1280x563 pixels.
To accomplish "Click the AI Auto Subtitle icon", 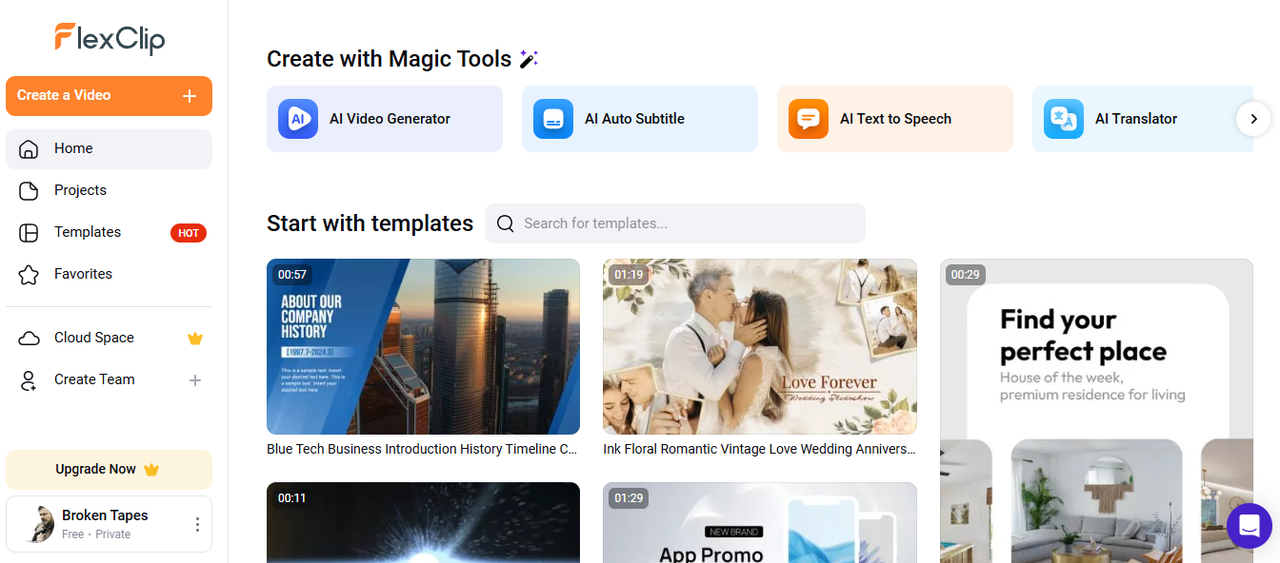I will 553,119.
